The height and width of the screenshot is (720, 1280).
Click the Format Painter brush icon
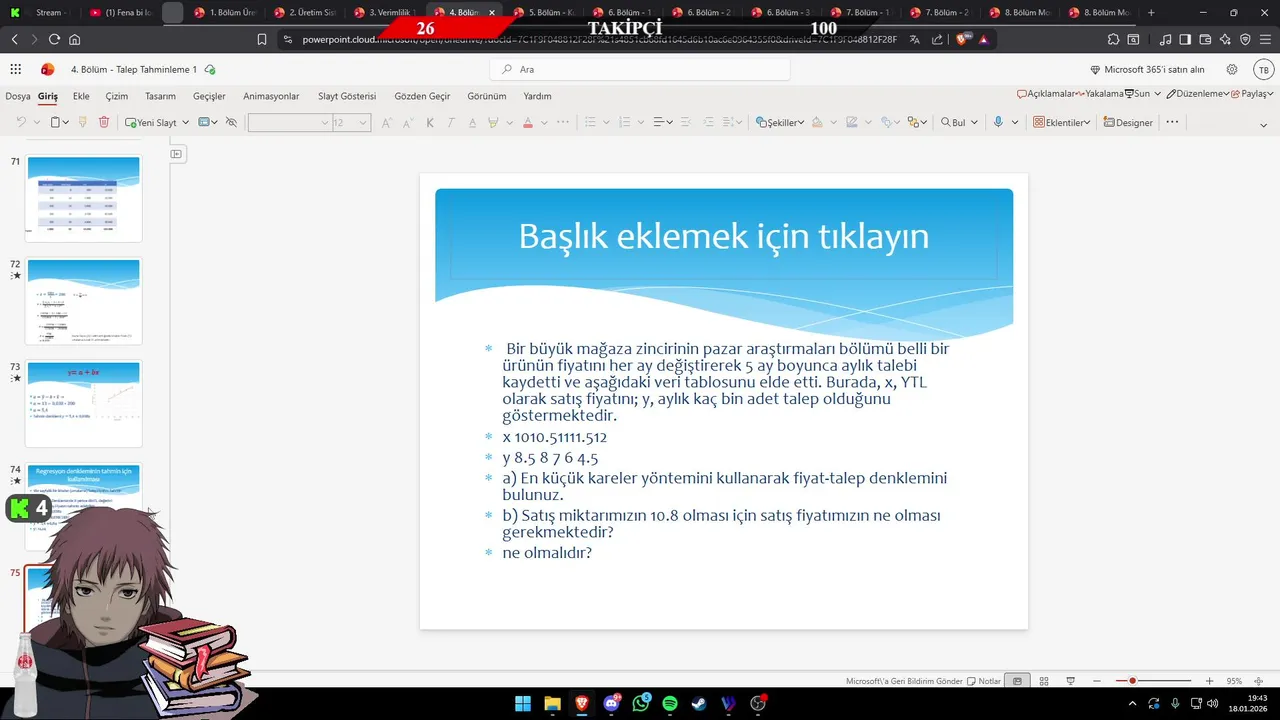tap(82, 122)
